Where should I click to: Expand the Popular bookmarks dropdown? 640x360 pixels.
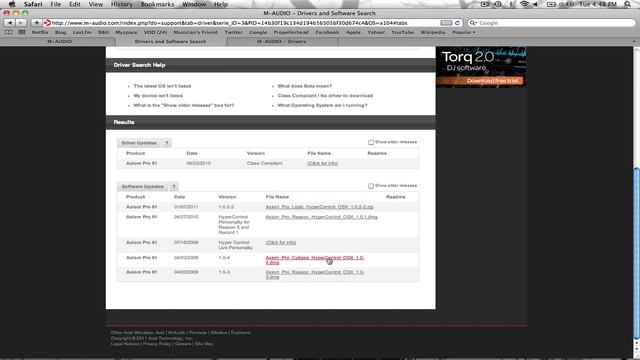[464, 32]
